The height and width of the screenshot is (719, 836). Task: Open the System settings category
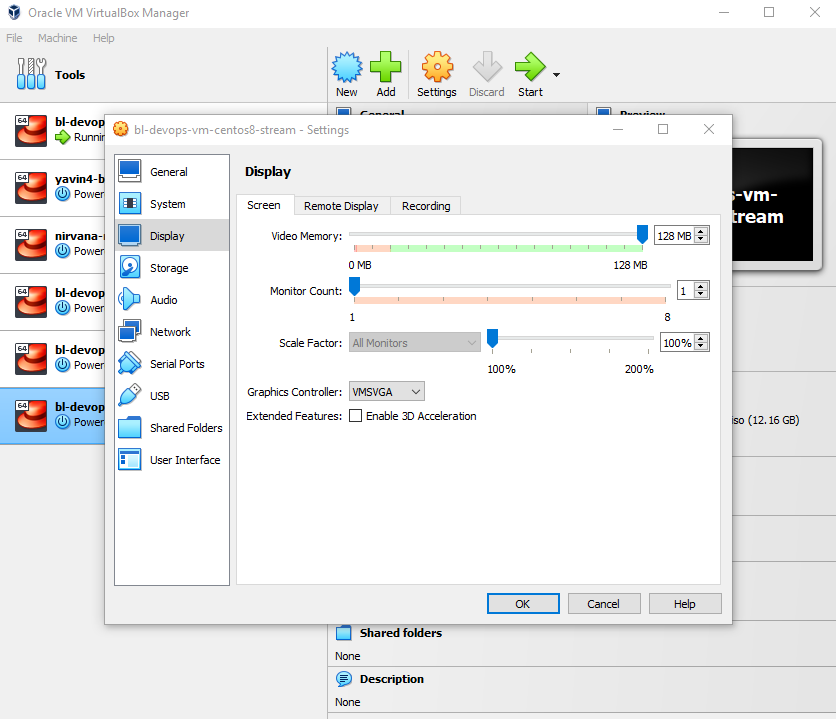tap(172, 204)
